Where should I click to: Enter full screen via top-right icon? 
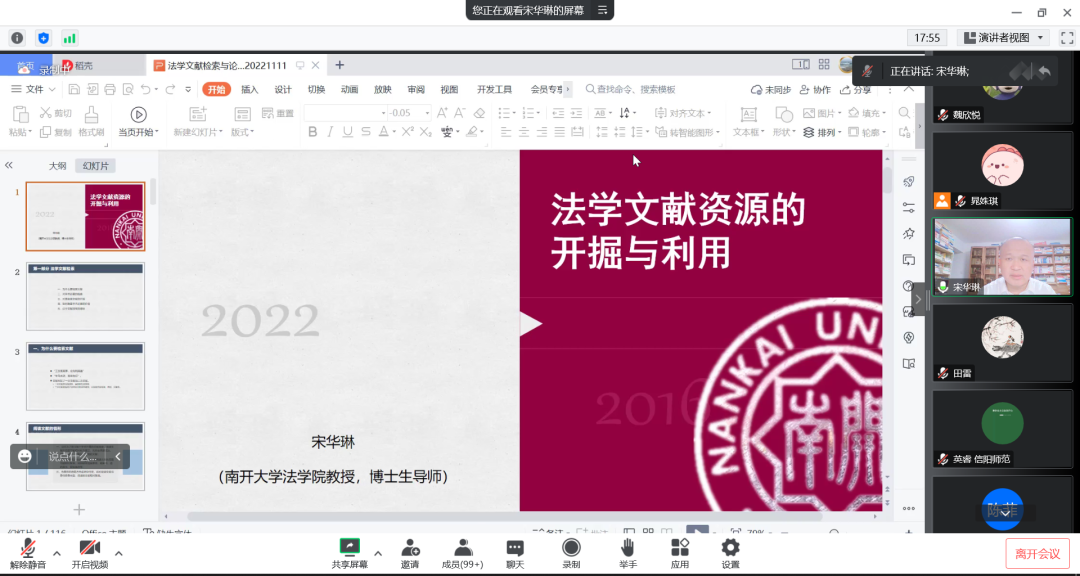1066,38
